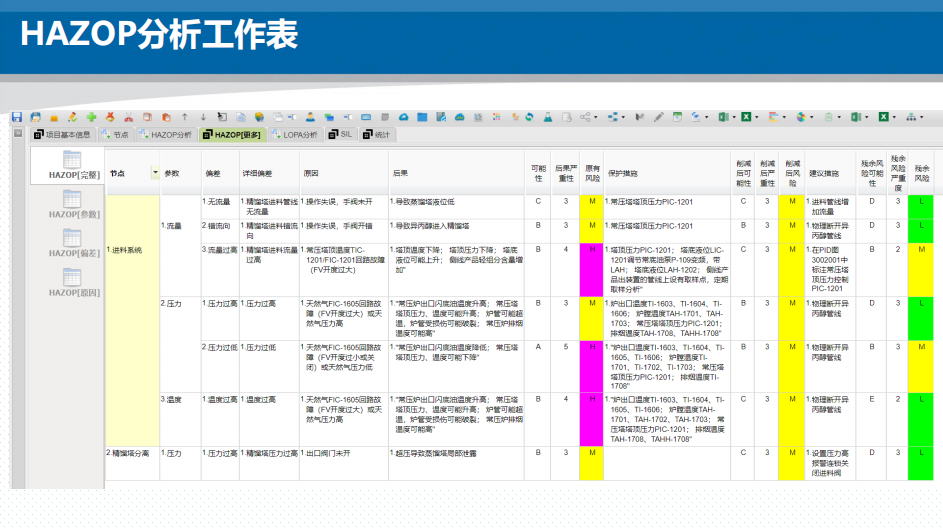Click the blue floppy disk save icon
The image size is (943, 530).
tap(17, 117)
